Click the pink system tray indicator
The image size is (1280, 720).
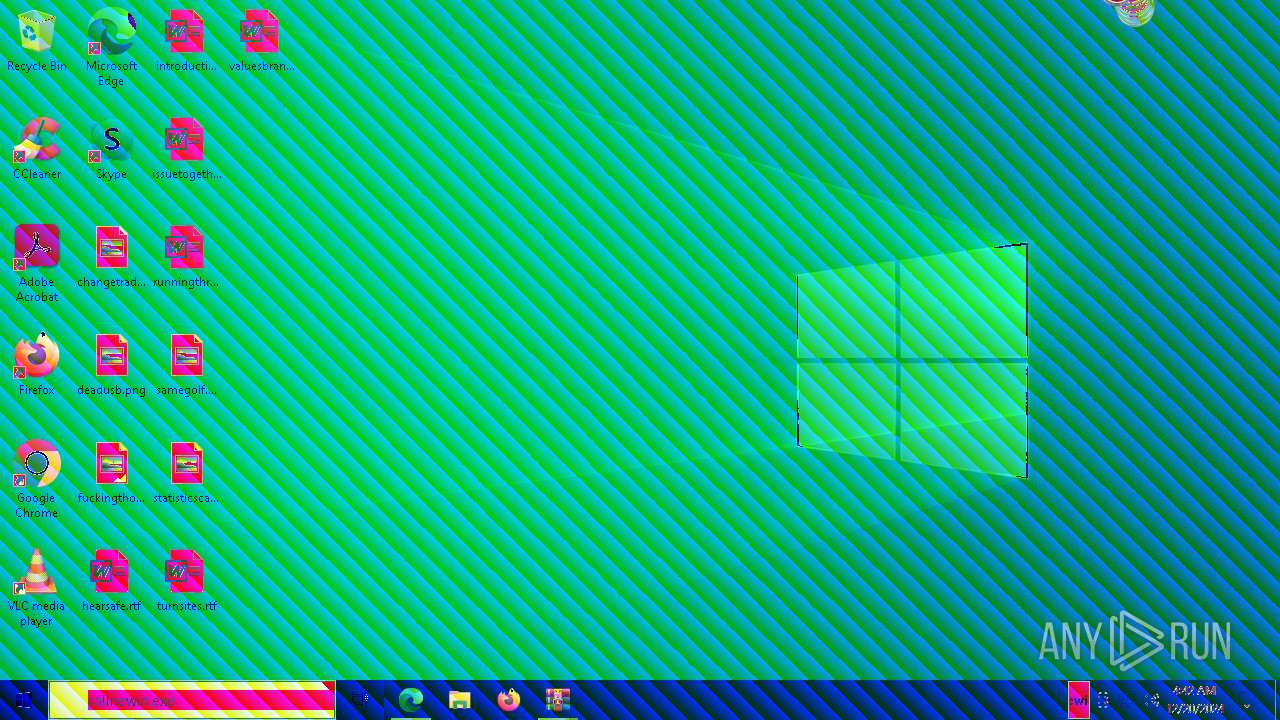coord(1078,700)
